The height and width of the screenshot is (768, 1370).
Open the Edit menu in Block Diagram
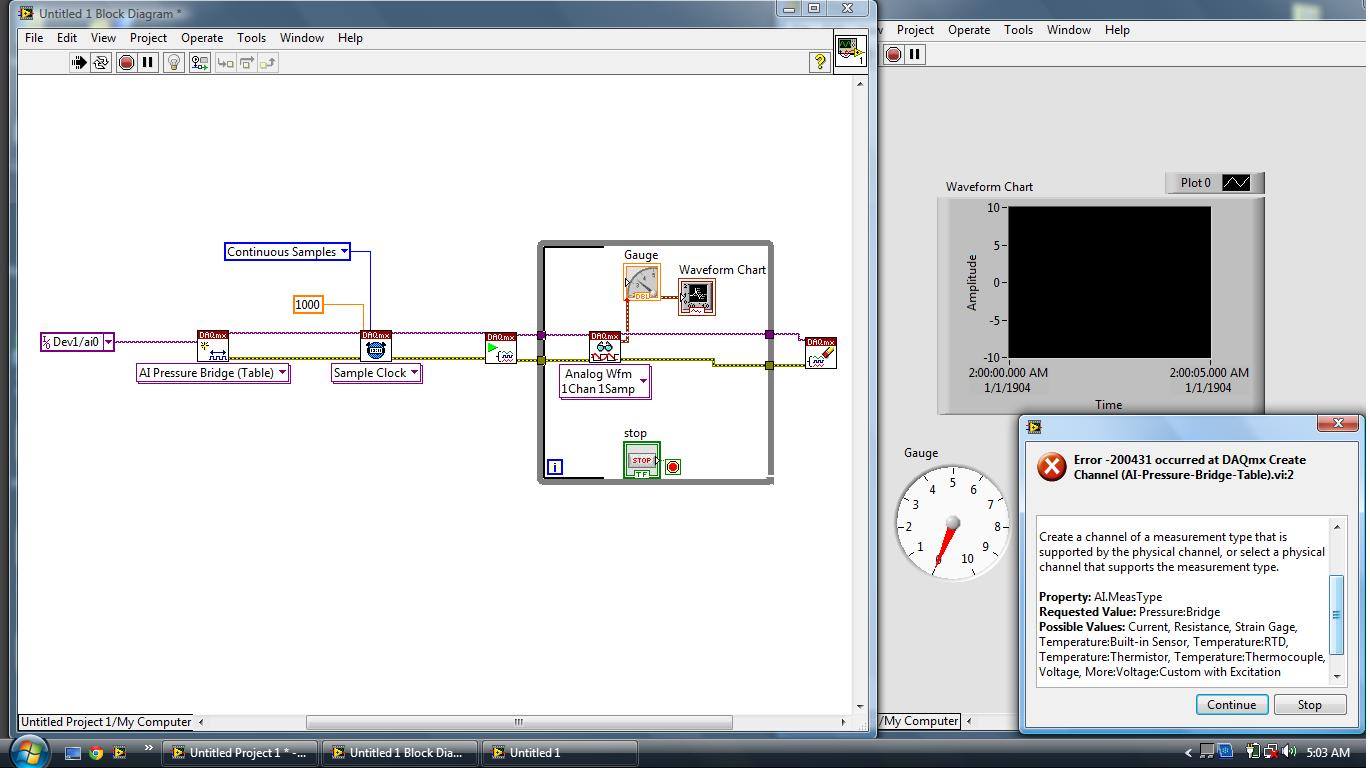point(66,38)
